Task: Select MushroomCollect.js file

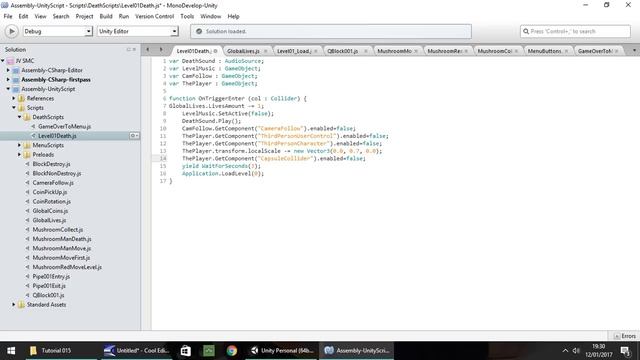Action: pyautogui.click(x=58, y=230)
